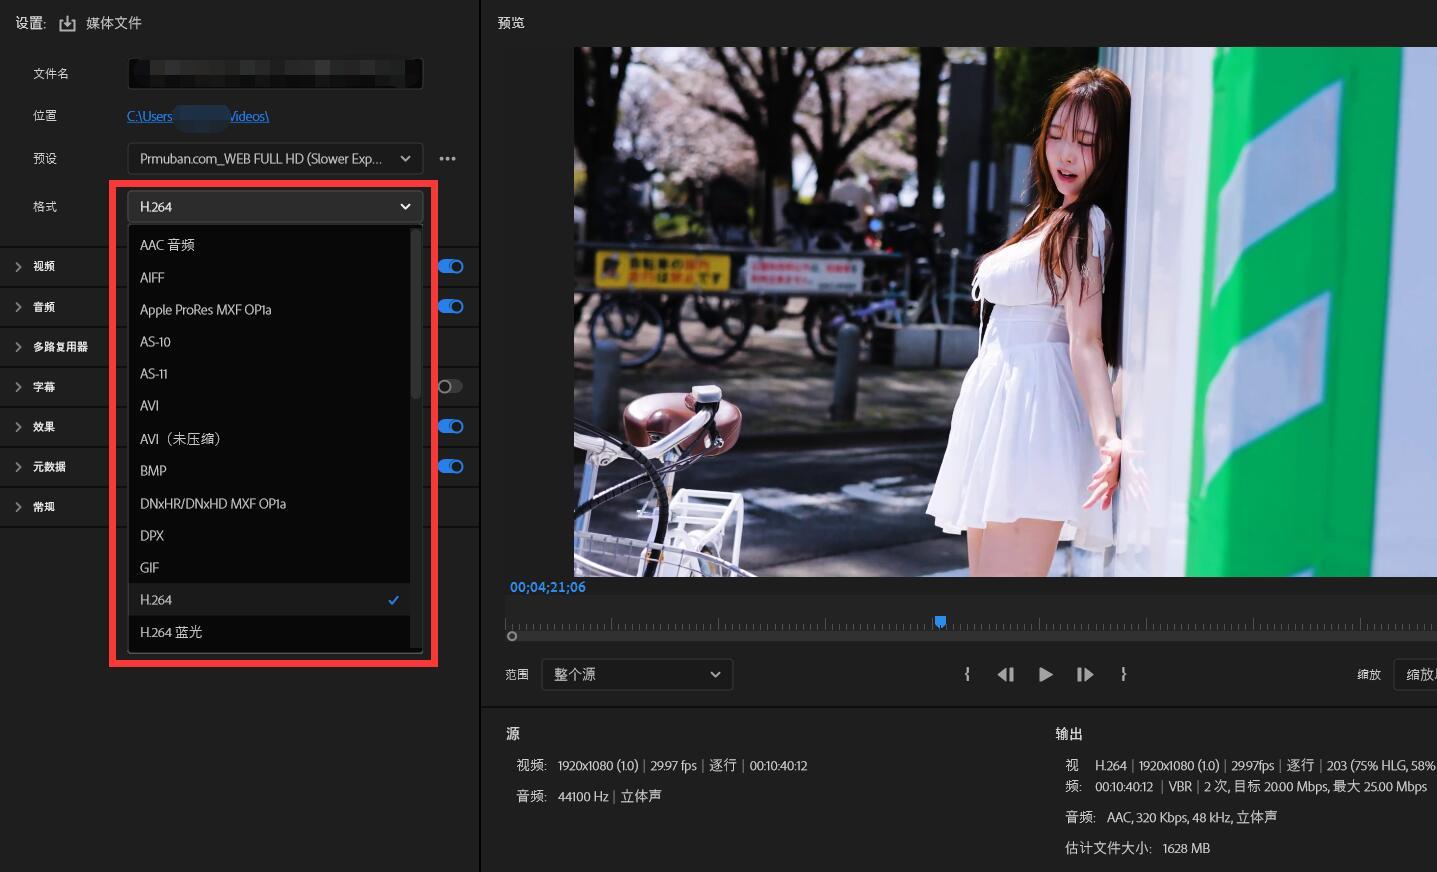Click the blue playhead on the preview timeline
The image size is (1437, 872).
[939, 621]
